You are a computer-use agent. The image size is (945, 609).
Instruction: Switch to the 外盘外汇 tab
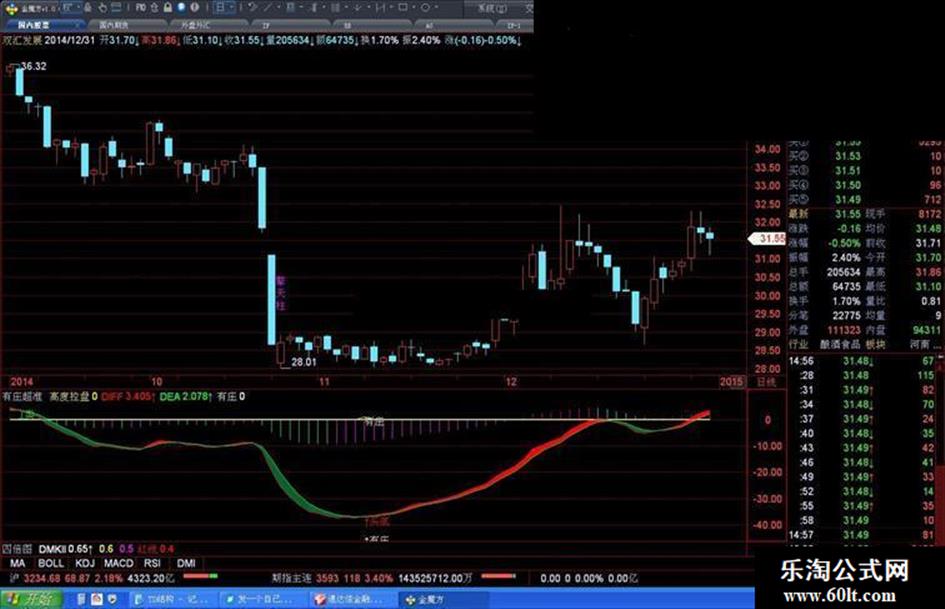[x=196, y=25]
